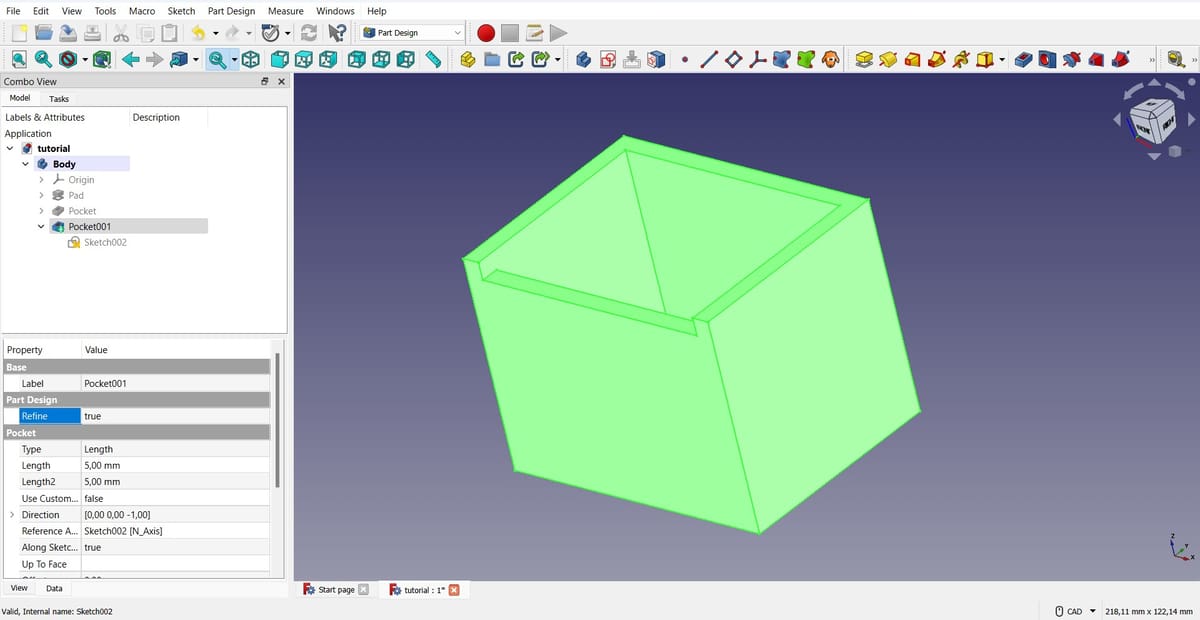Toggle Use Custom vector value false
This screenshot has width=1200, height=620.
[175, 498]
